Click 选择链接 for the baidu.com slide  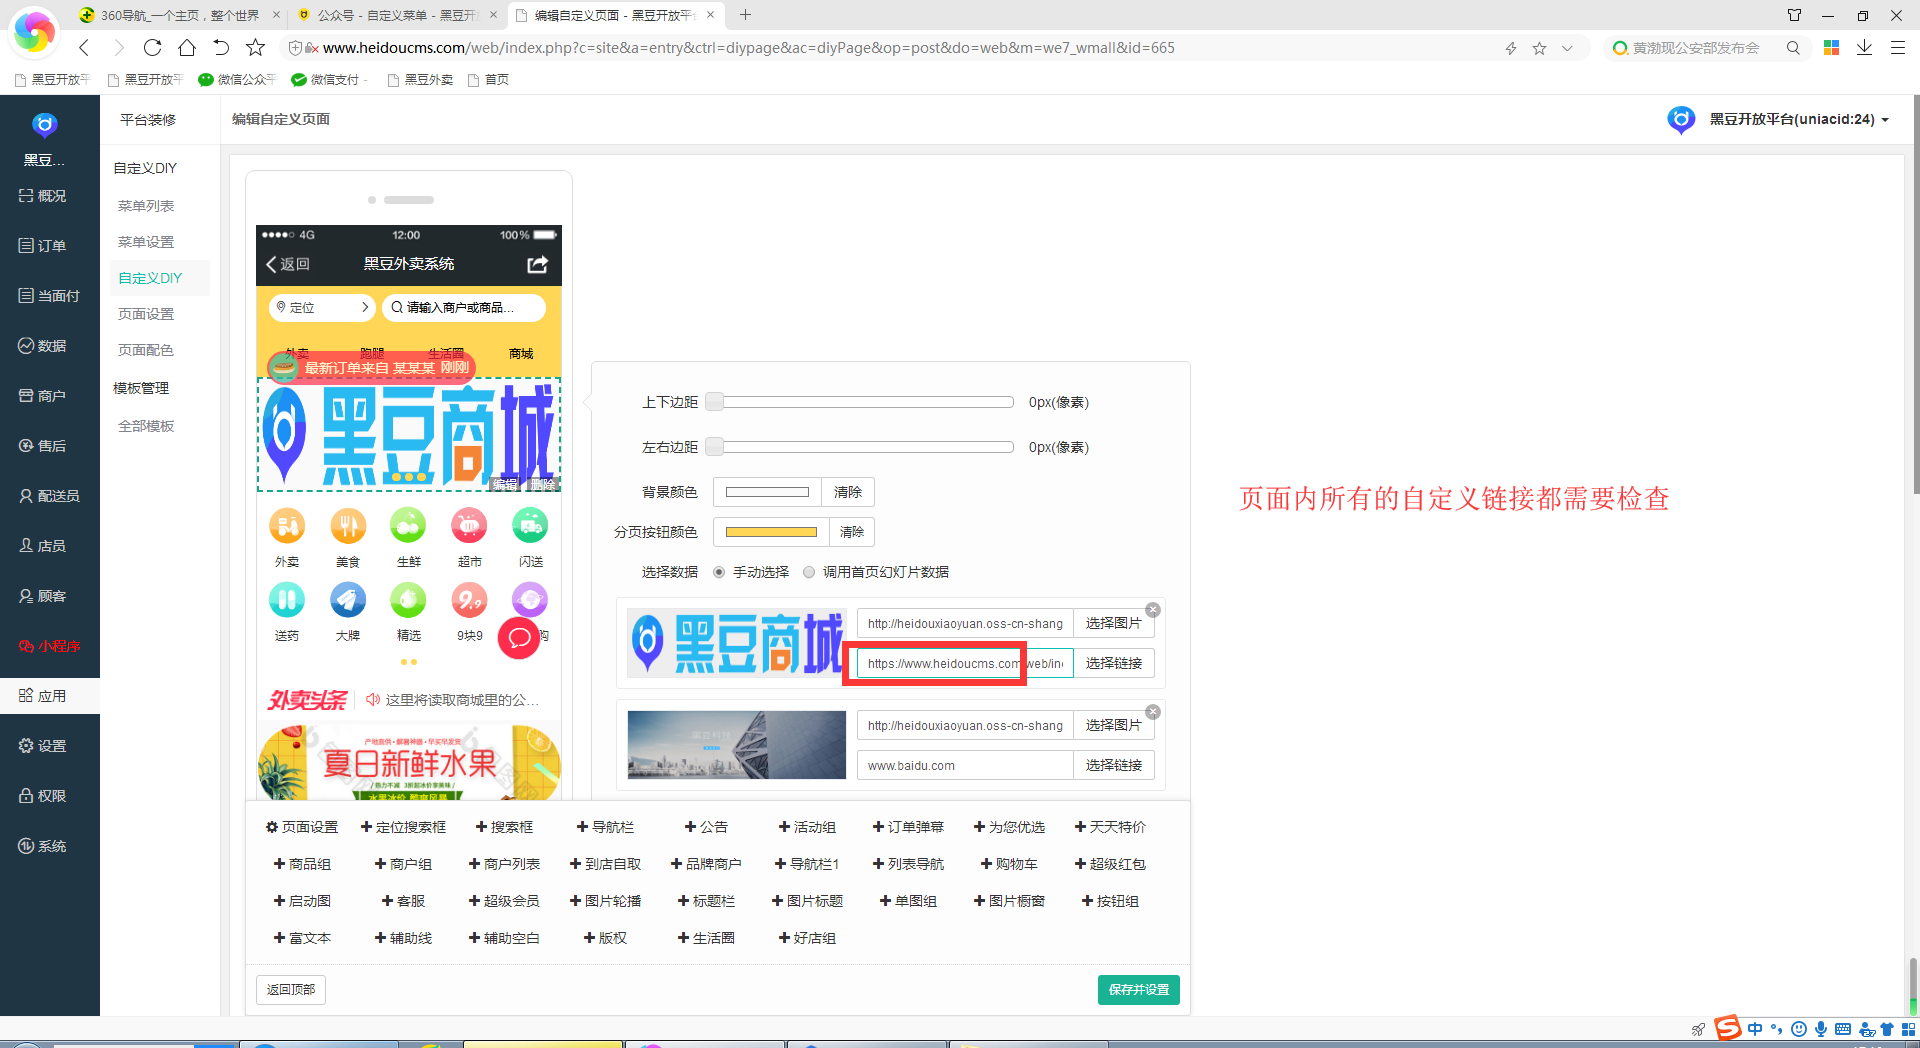tap(1113, 765)
